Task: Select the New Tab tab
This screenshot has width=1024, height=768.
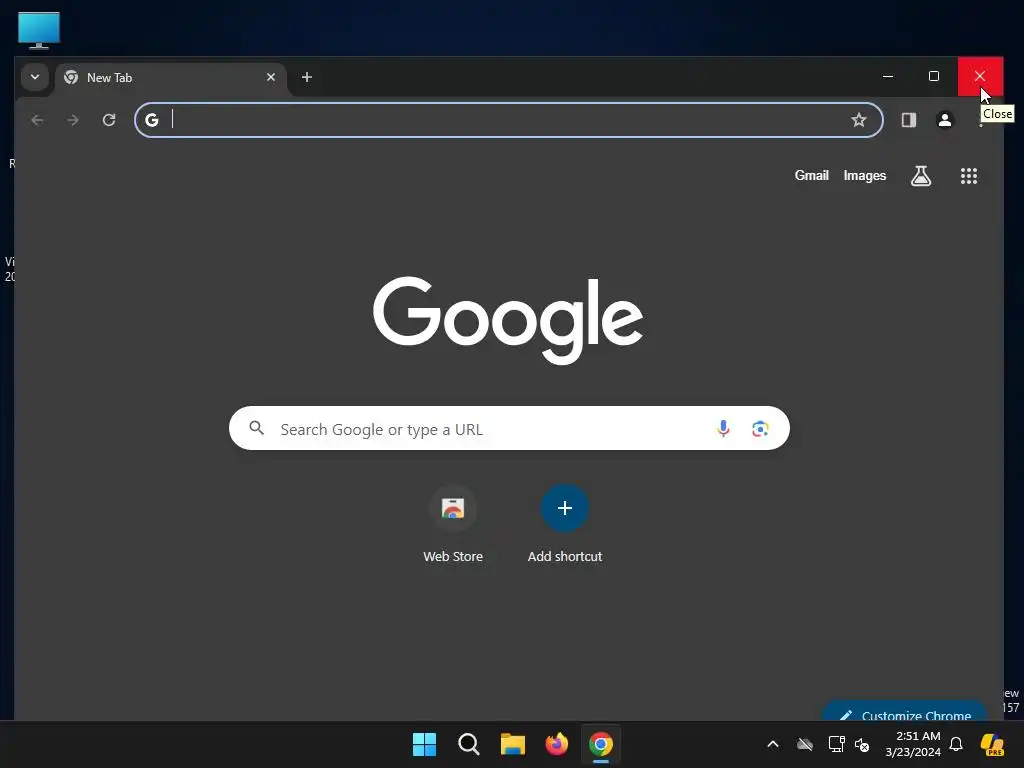Action: point(171,78)
